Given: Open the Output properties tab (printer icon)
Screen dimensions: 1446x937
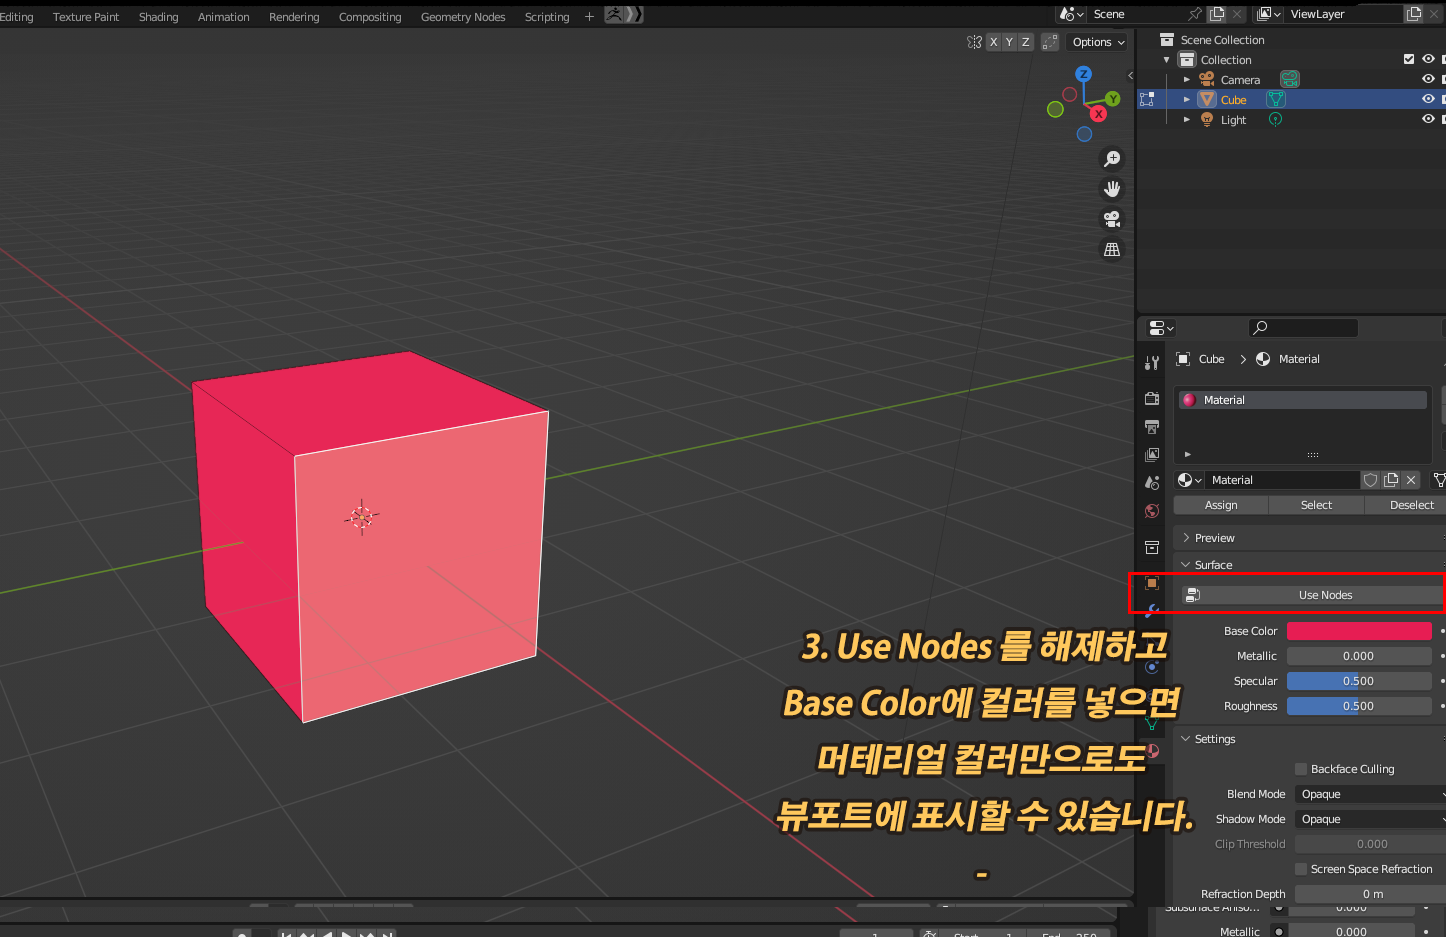Looking at the screenshot, I should (1152, 427).
